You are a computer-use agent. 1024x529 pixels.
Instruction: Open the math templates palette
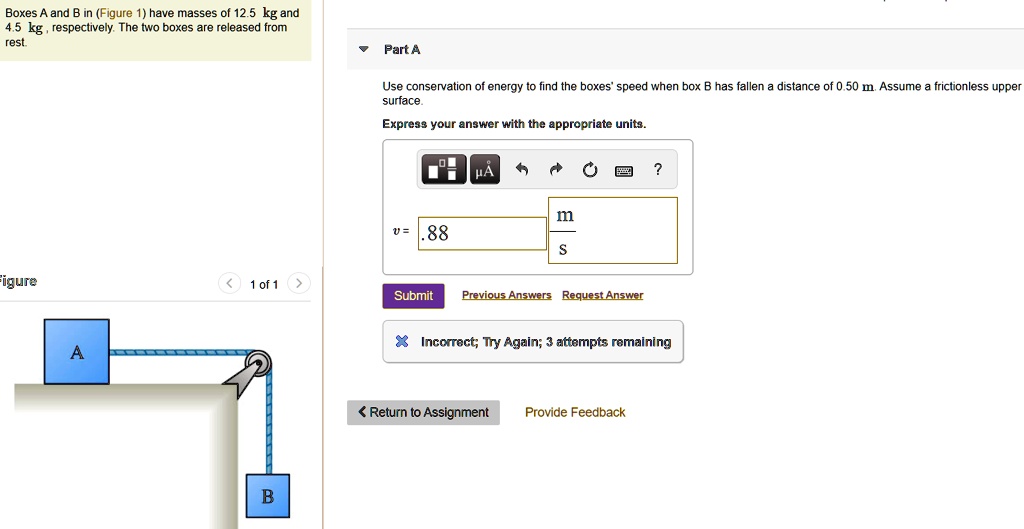(x=443, y=170)
